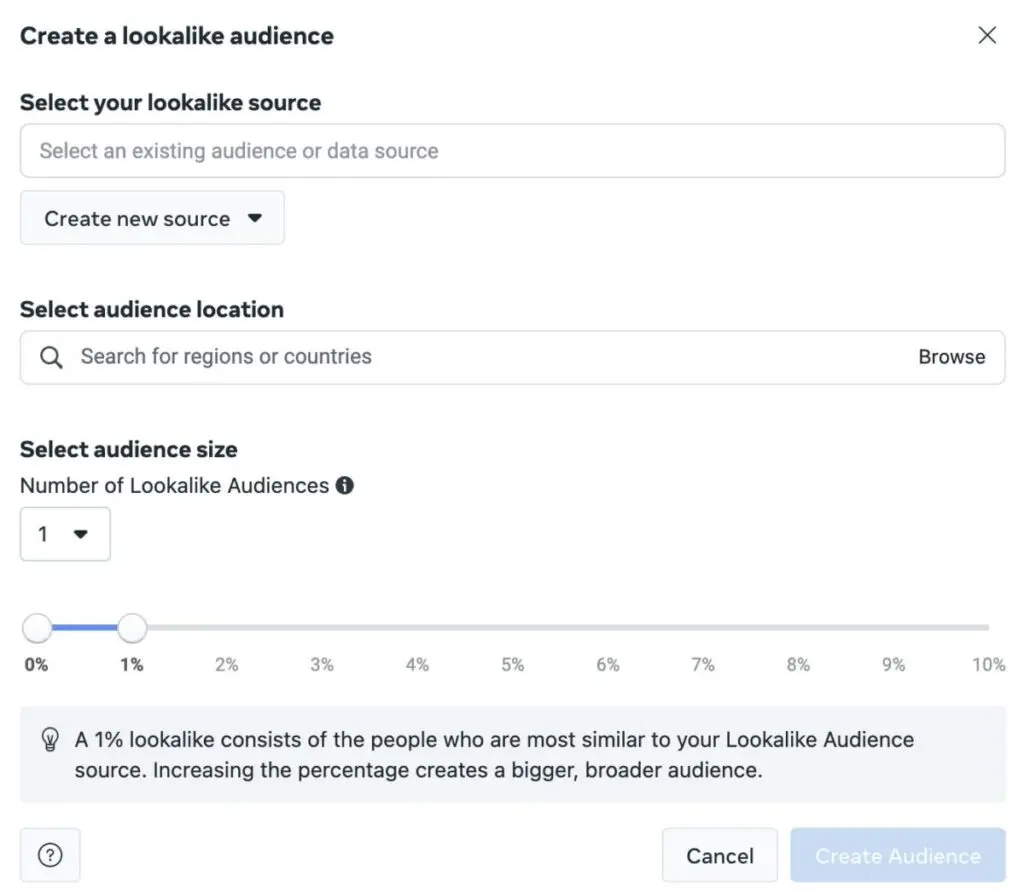Click the 9% label under the slider
The width and height of the screenshot is (1024, 893).
(893, 665)
